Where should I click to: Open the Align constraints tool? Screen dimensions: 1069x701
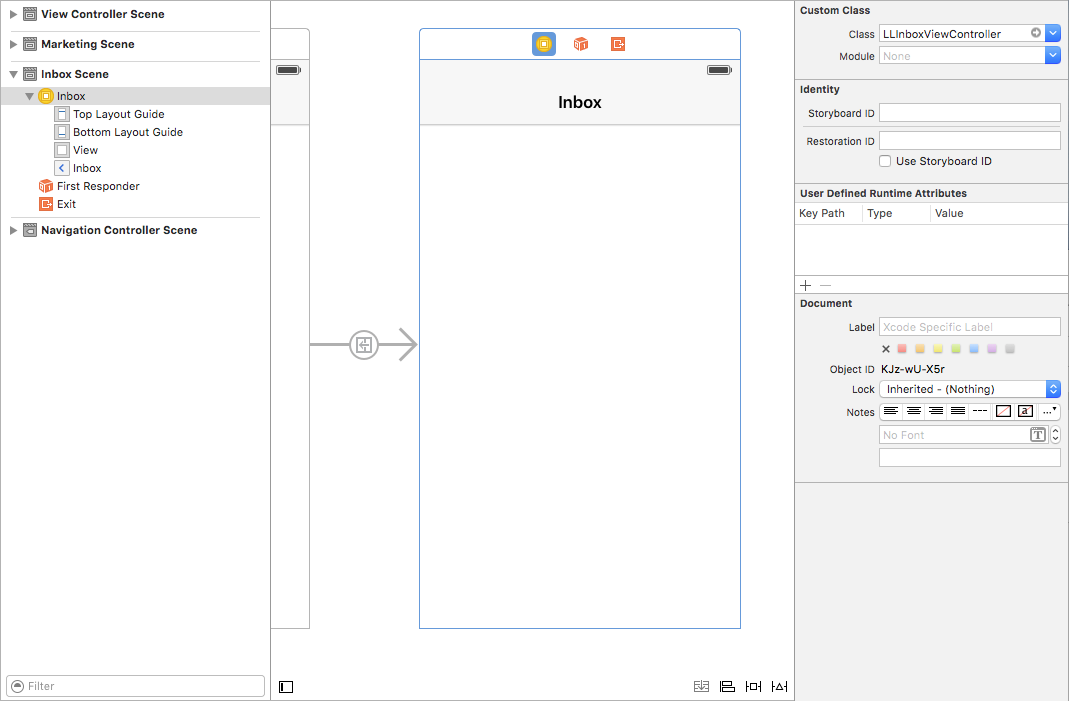(x=727, y=687)
